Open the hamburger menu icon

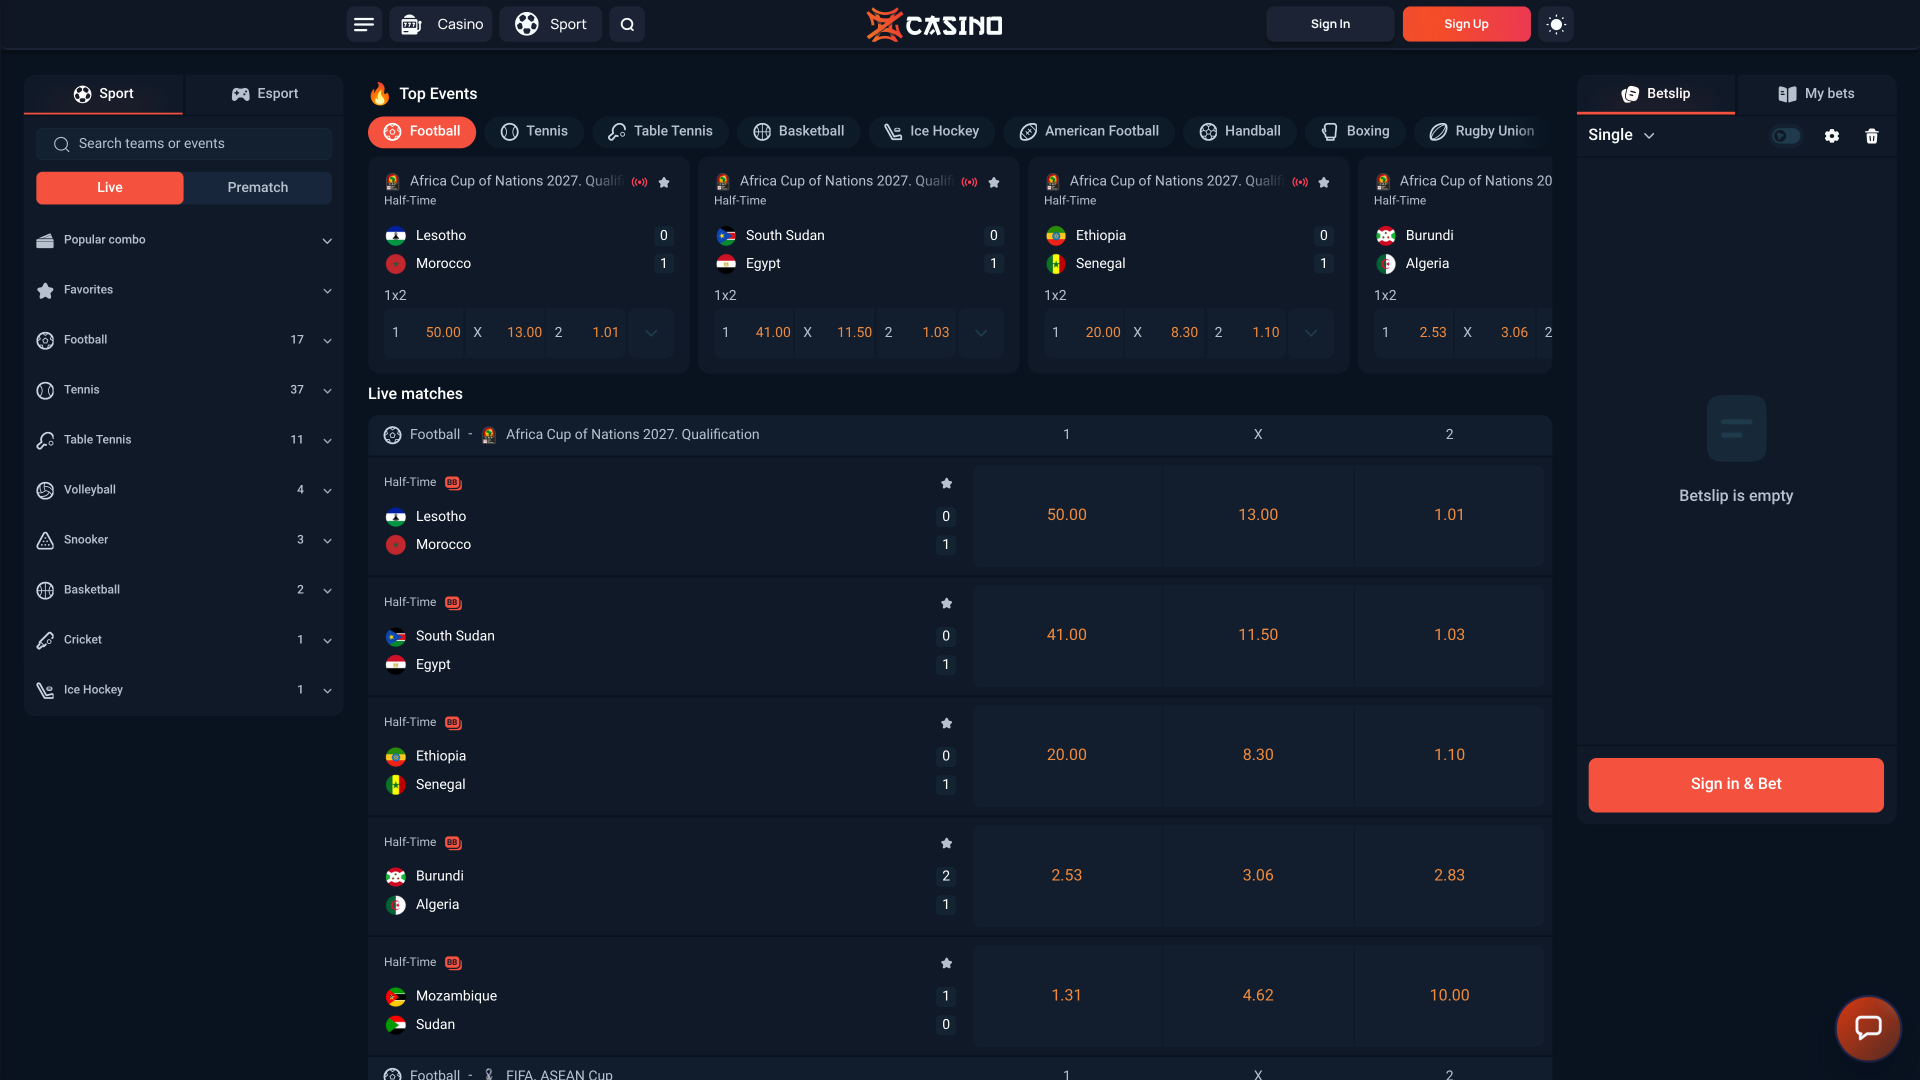pyautogui.click(x=364, y=24)
